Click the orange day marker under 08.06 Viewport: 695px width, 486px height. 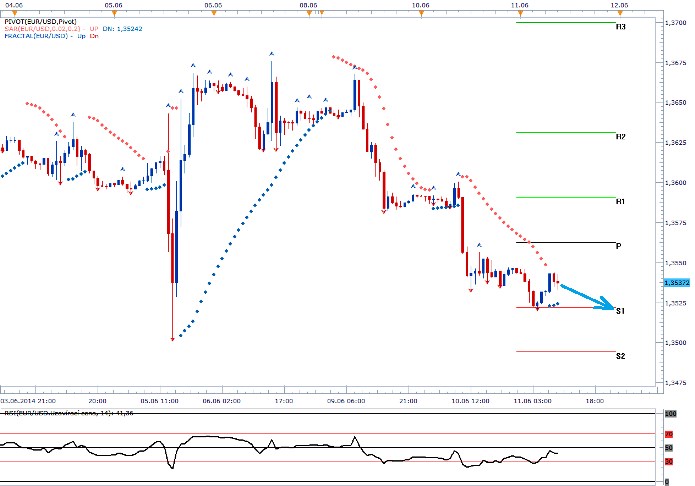coord(309,13)
